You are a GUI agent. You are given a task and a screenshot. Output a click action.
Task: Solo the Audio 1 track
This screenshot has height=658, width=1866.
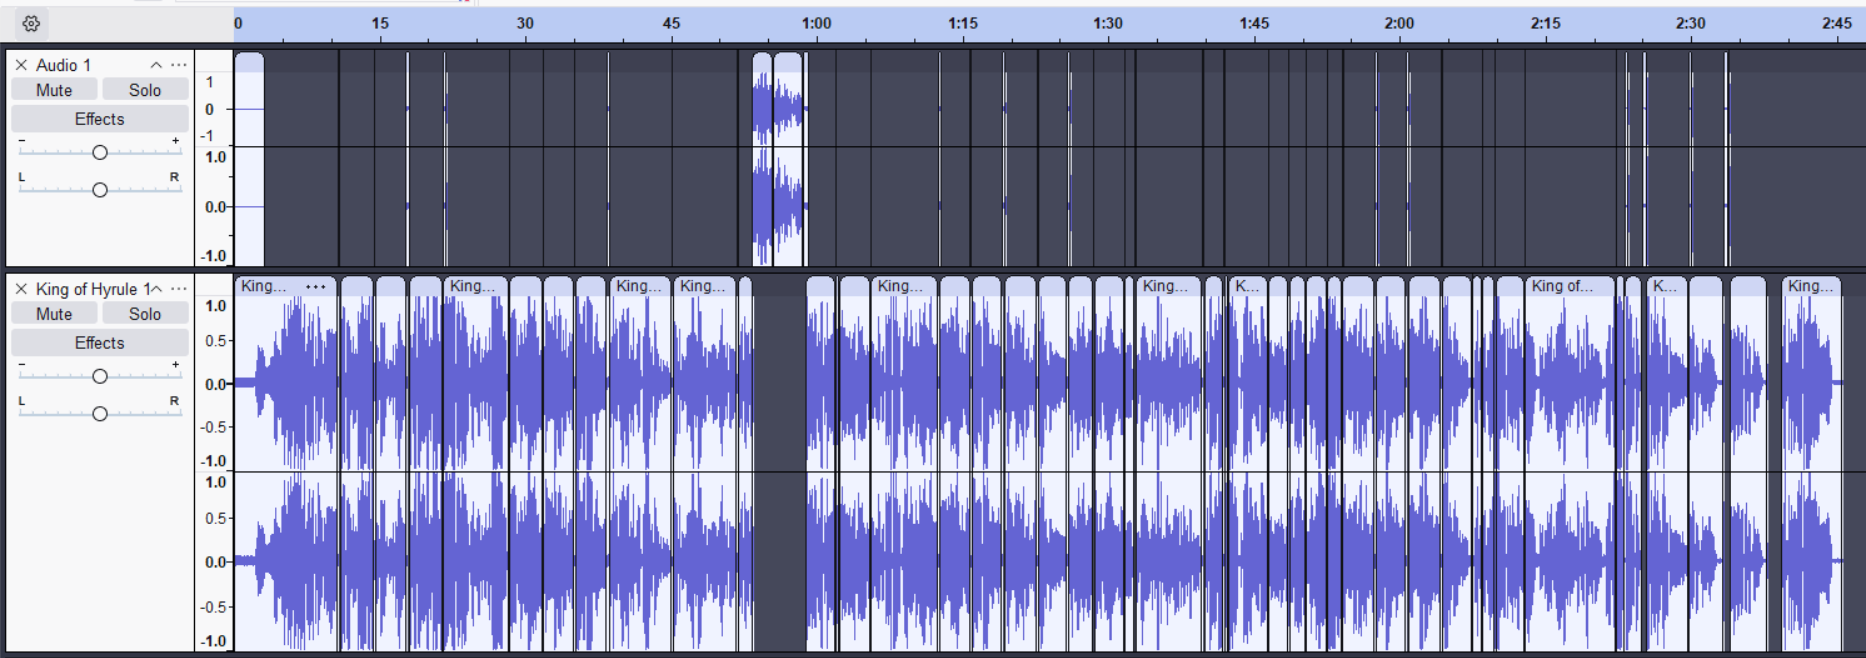pos(145,90)
